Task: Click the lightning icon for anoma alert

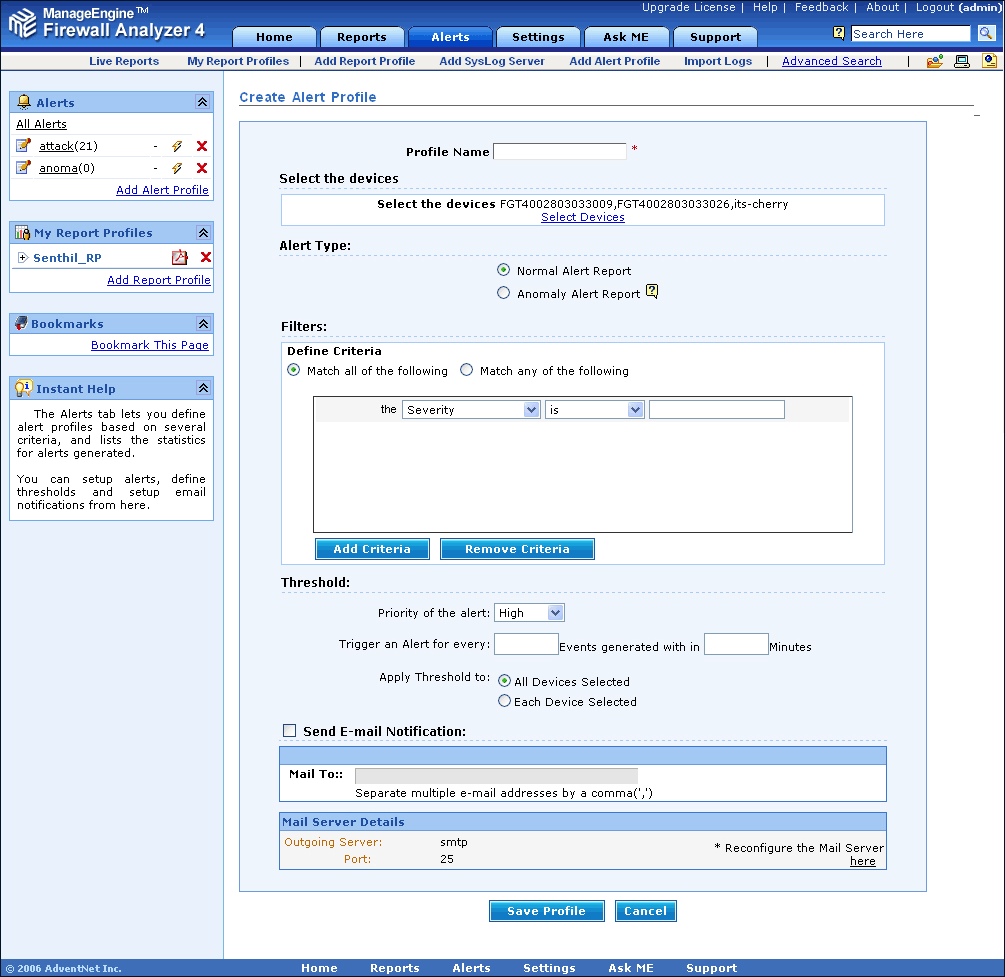Action: pyautogui.click(x=177, y=168)
